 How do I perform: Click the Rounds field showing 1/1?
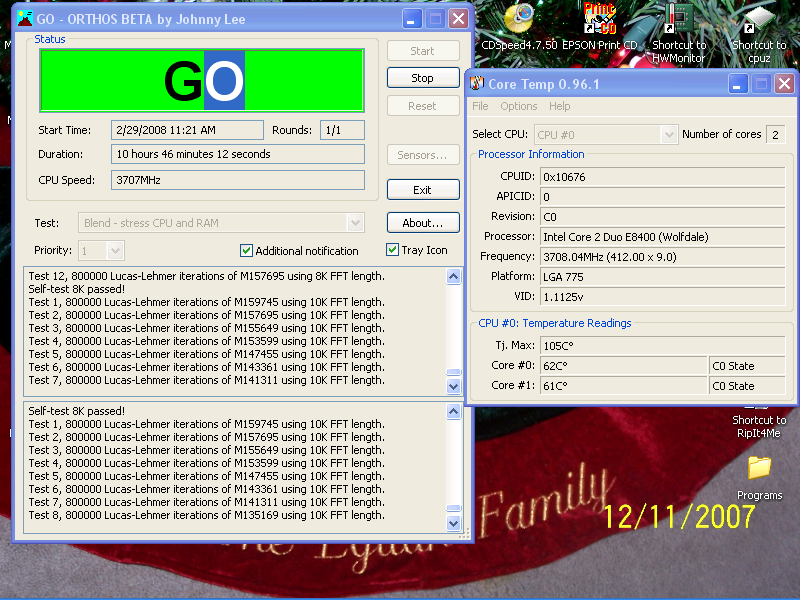pos(342,130)
